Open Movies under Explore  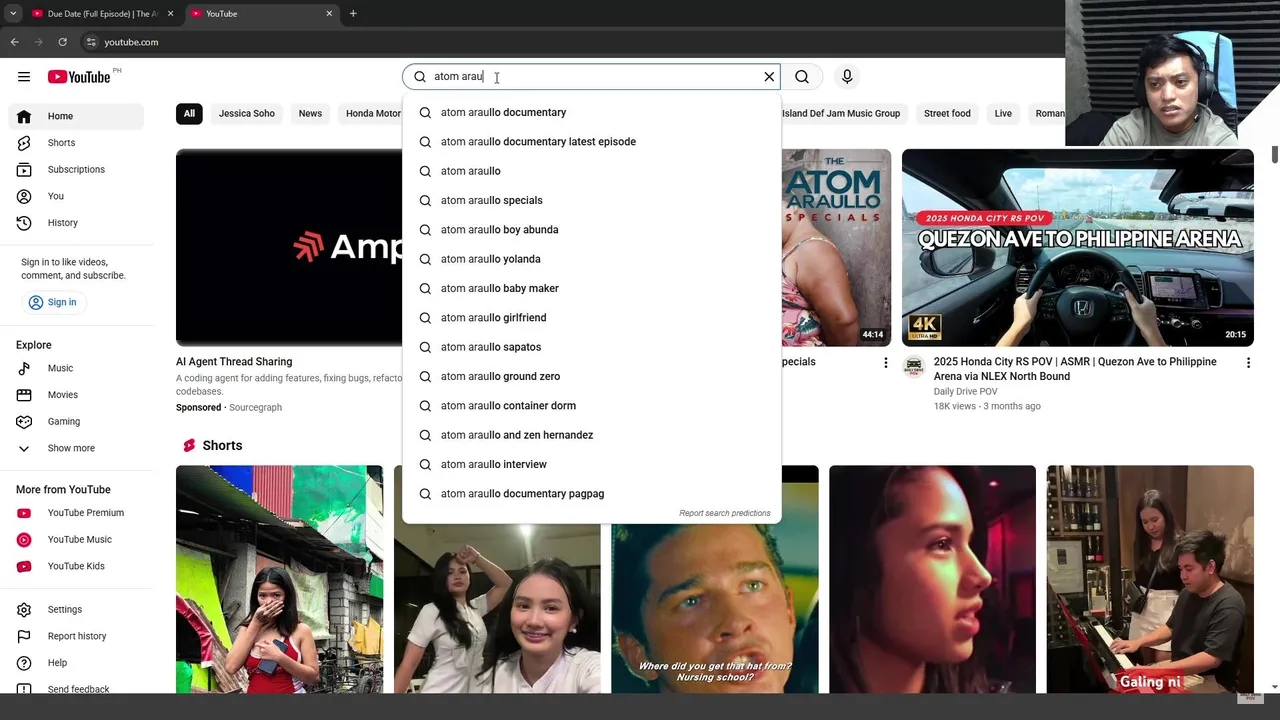[76, 395]
